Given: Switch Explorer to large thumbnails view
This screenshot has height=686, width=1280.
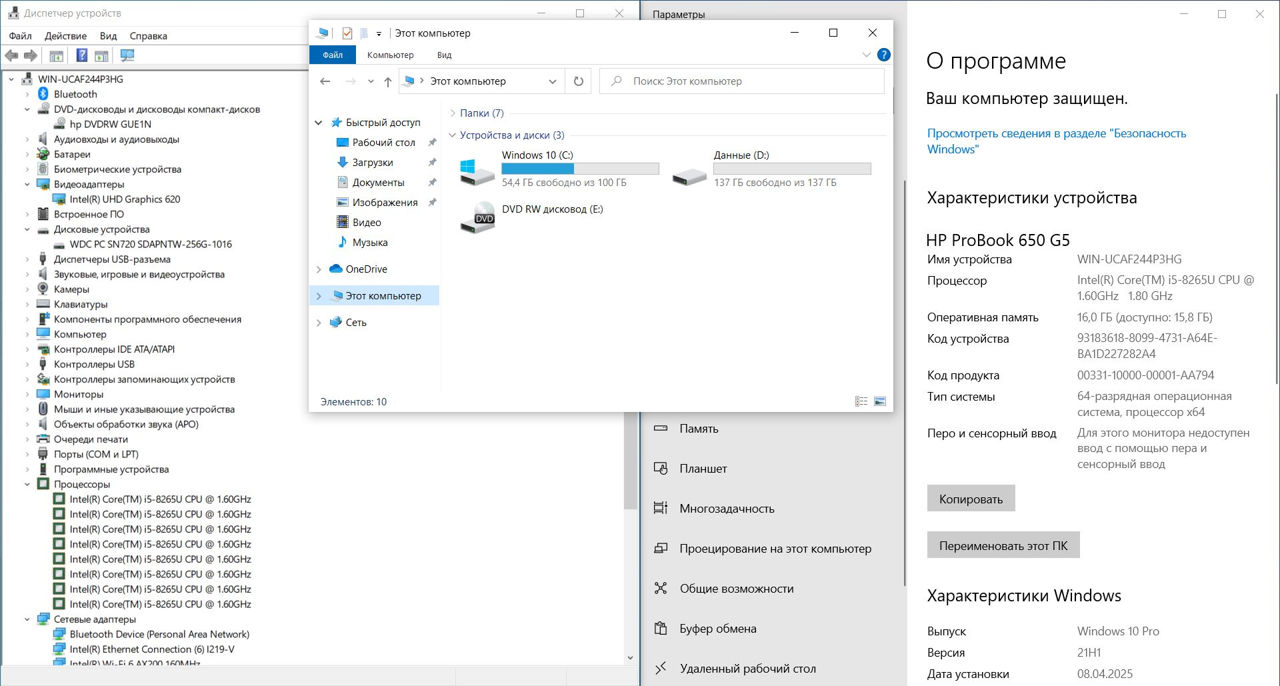Looking at the screenshot, I should 880,402.
